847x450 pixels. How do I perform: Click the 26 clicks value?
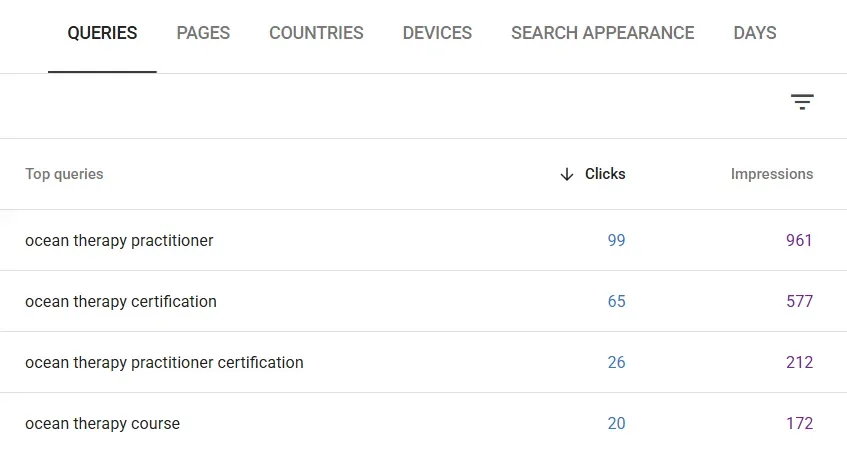[616, 362]
